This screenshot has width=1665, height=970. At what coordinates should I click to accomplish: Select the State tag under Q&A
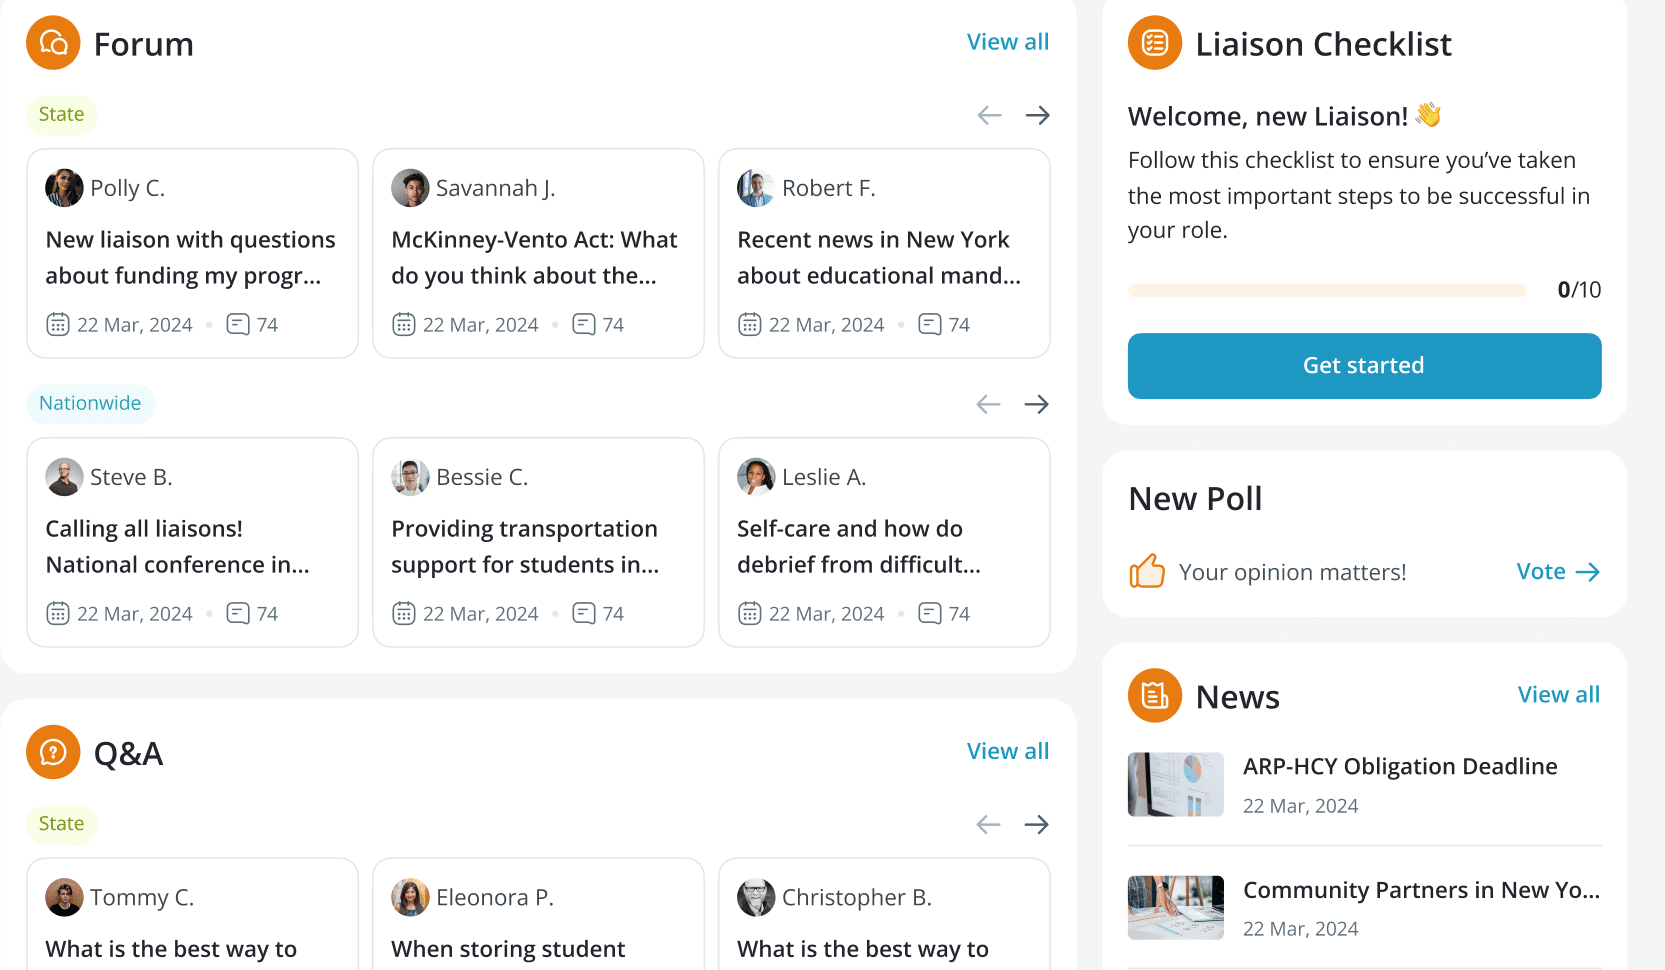61,823
